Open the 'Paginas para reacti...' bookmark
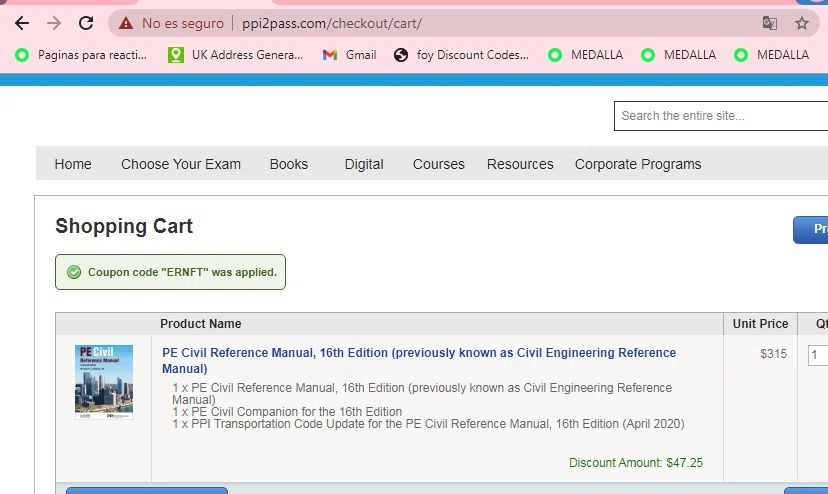This screenshot has width=828, height=494. point(81,55)
